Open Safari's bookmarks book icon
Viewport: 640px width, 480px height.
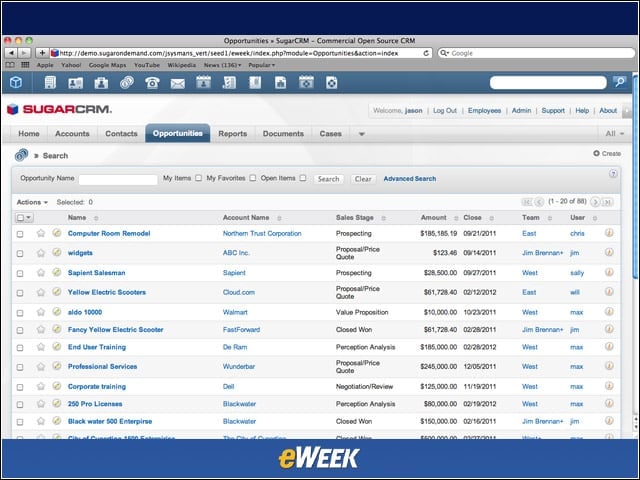10,65
